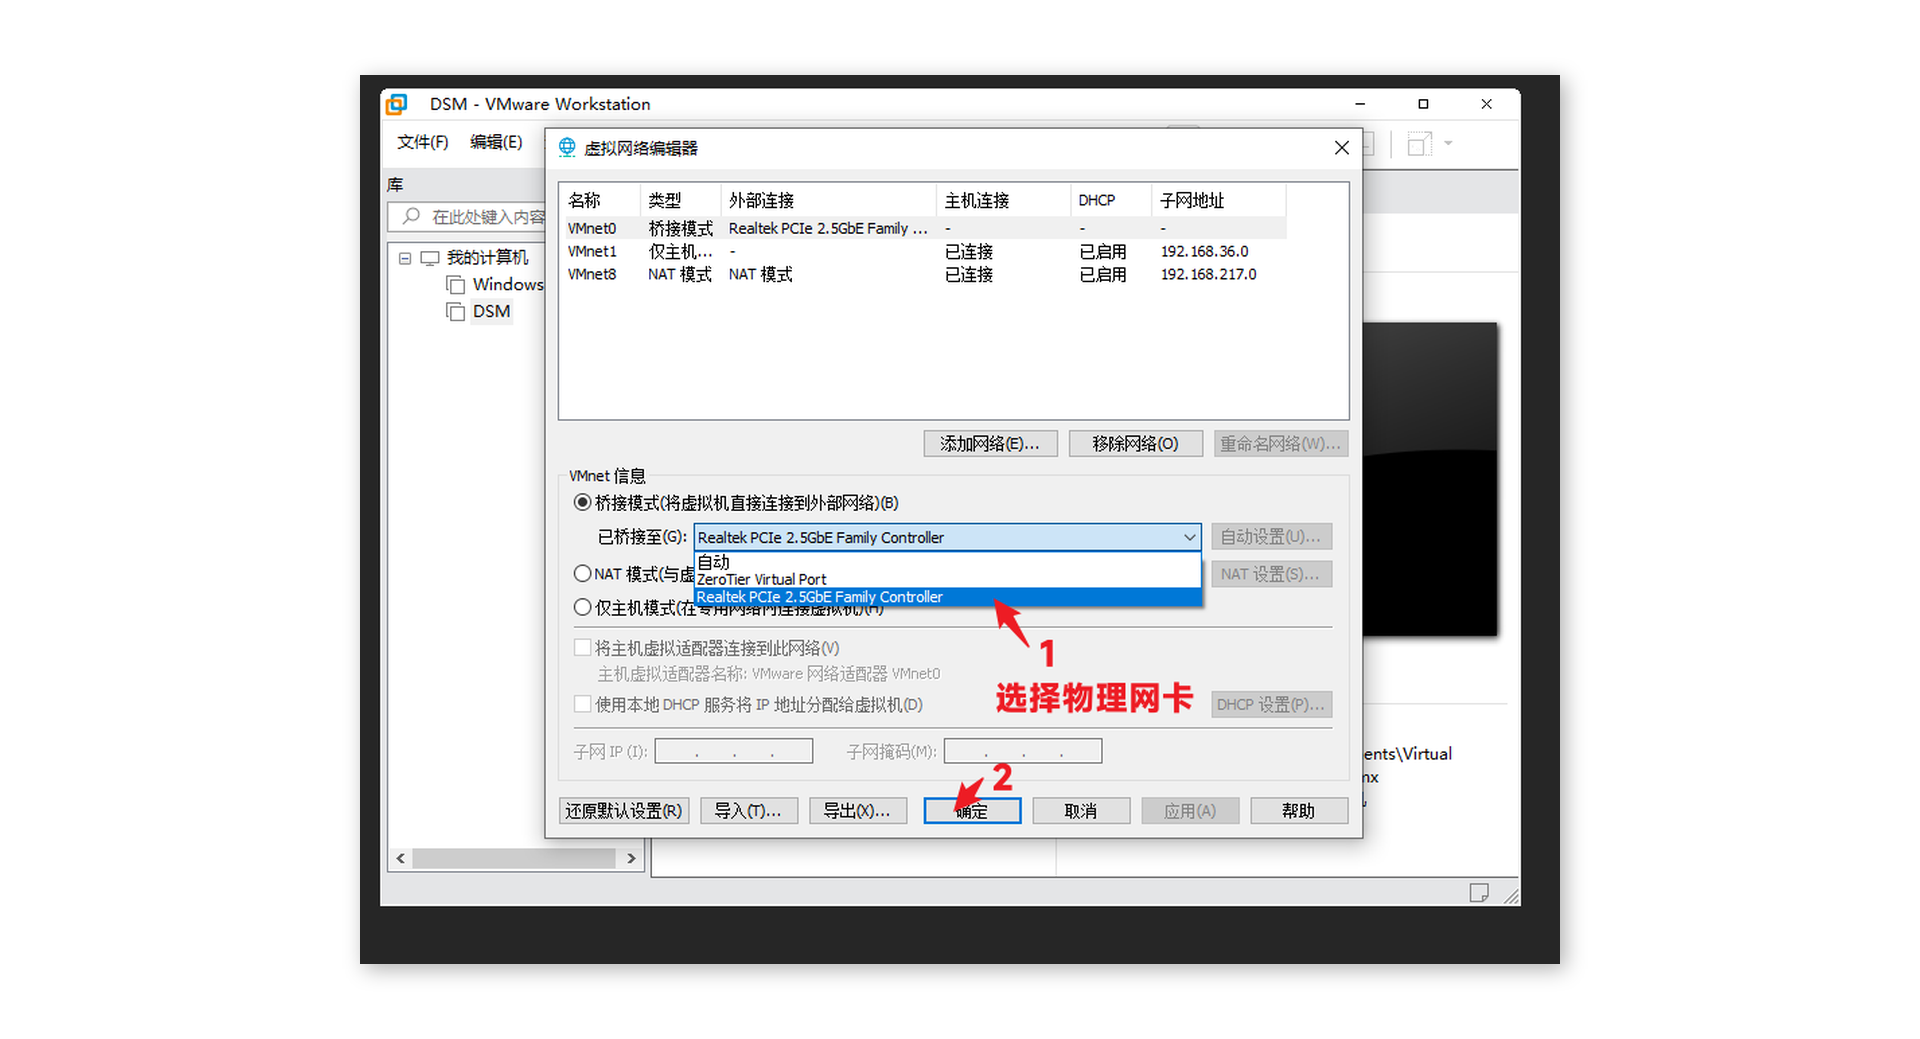The width and height of the screenshot is (1920, 1039).
Task: Open the 编辑(E) menu
Action: pos(496,142)
